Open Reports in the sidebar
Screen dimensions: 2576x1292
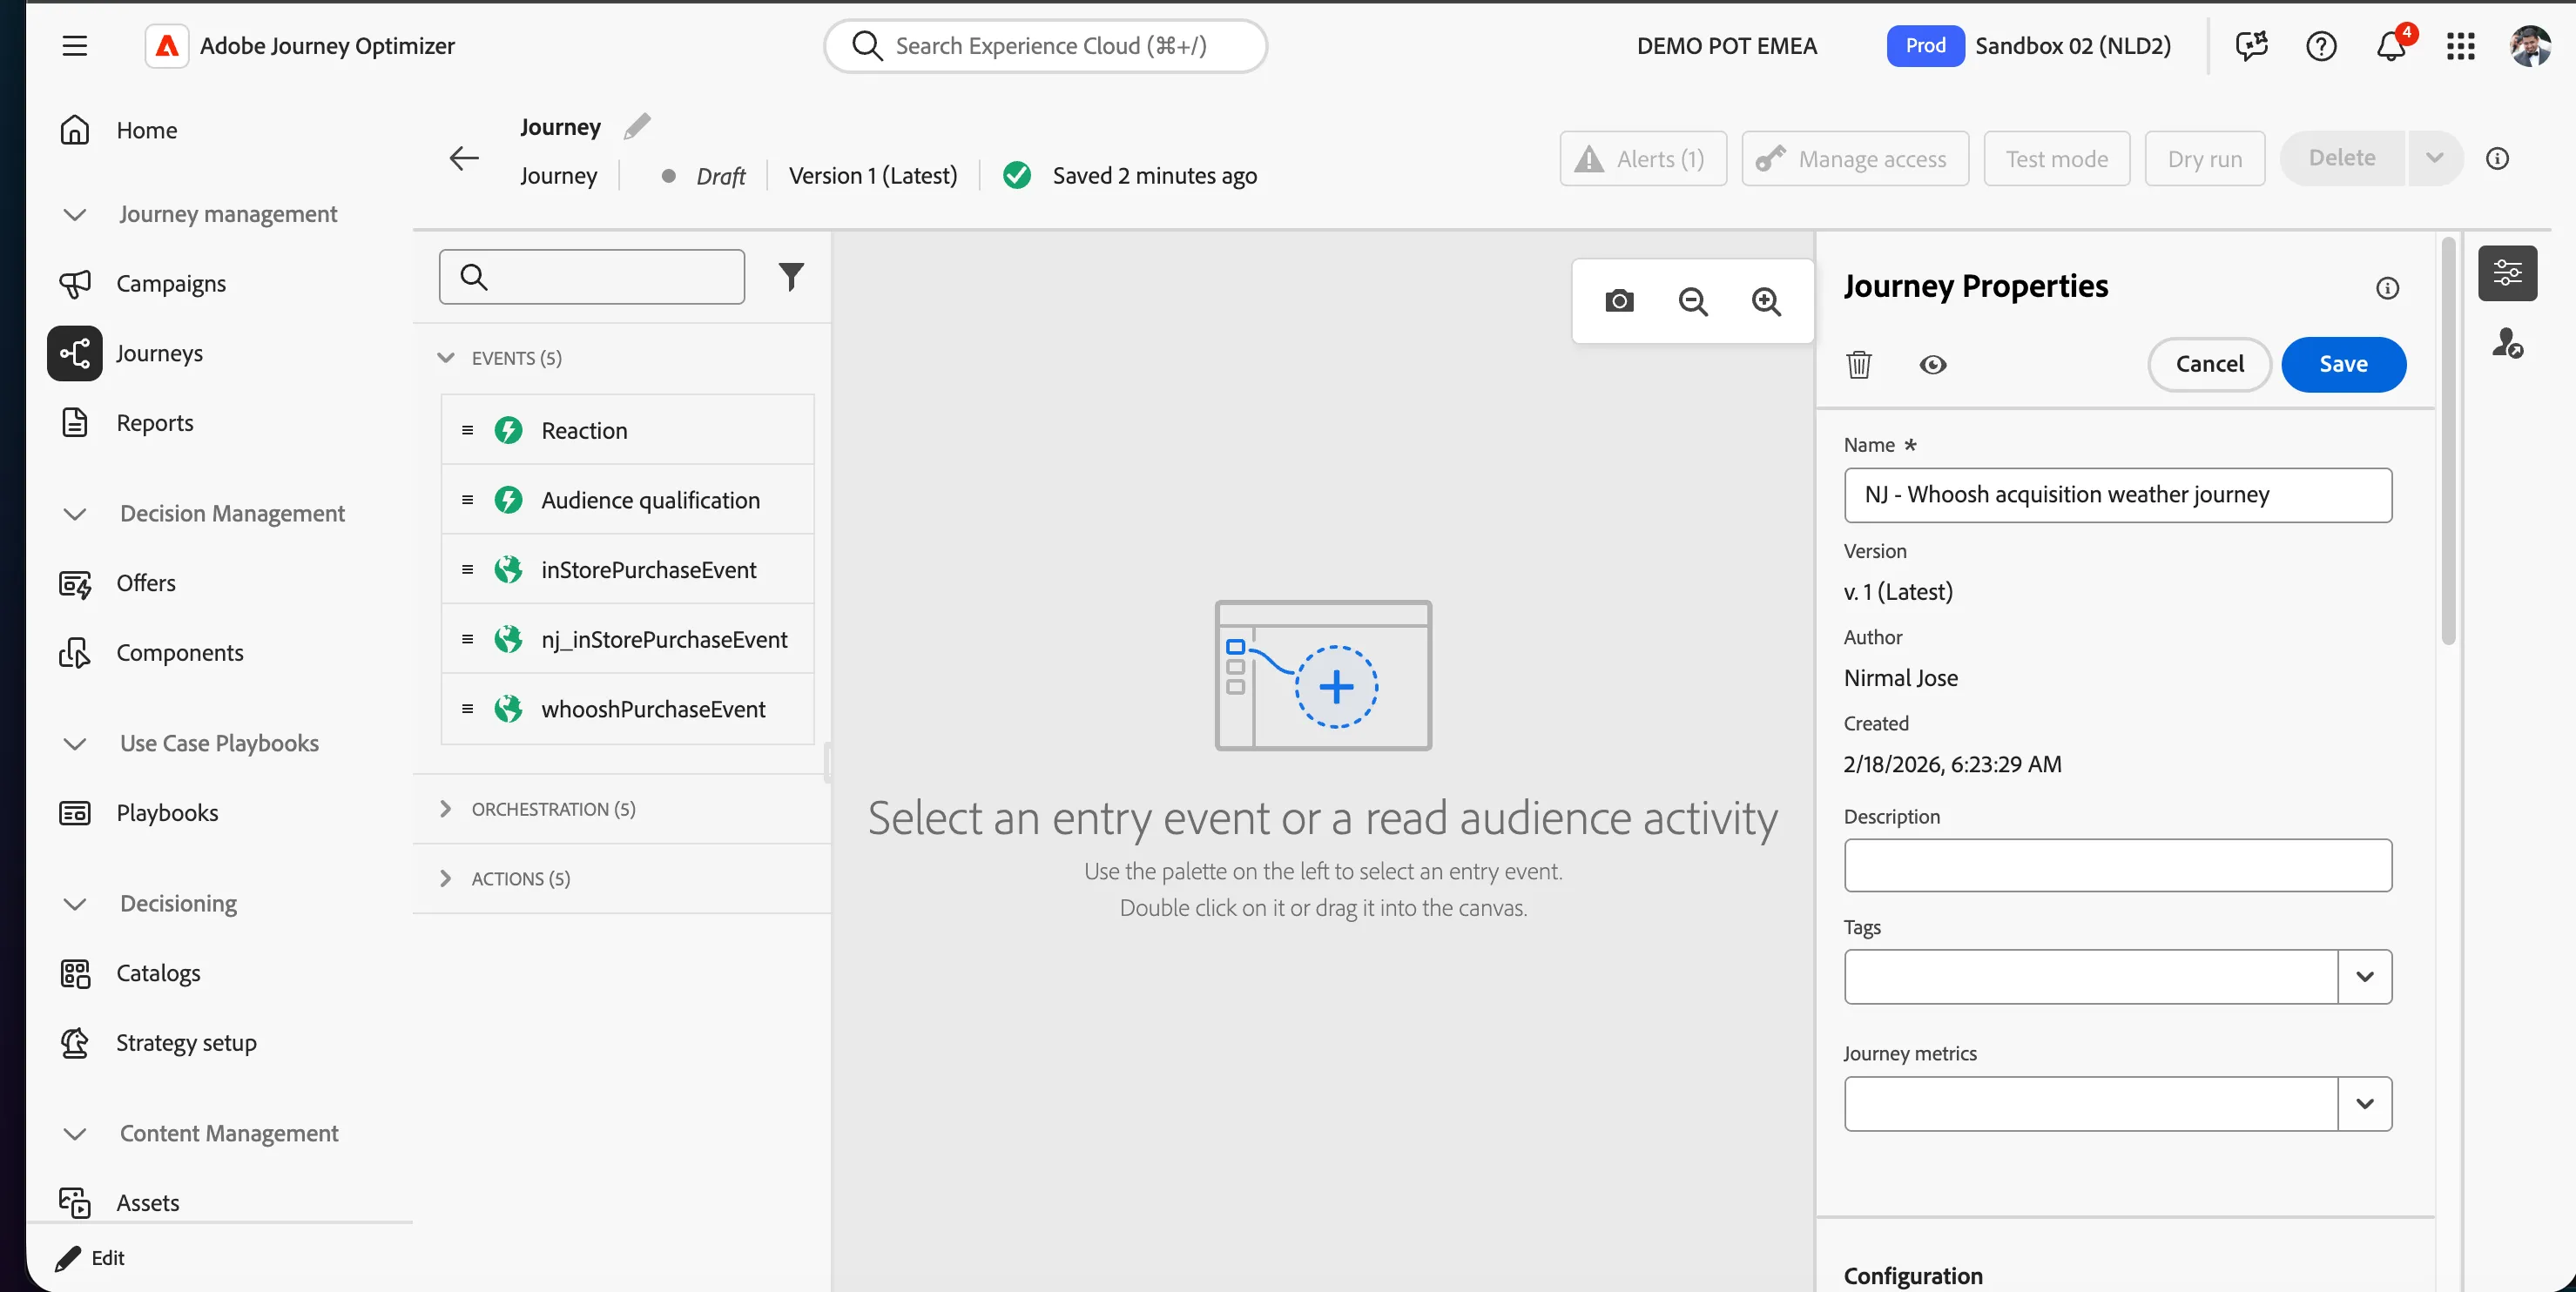(155, 423)
